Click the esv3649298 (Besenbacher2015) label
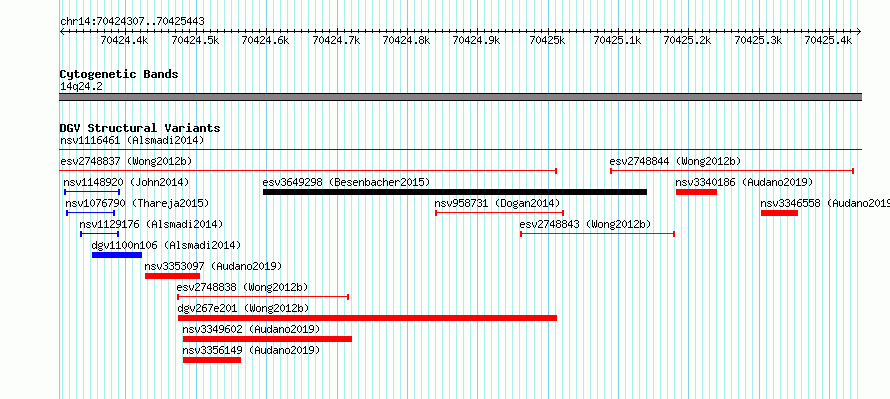Viewport: 890px width, 399px height. pos(346,182)
